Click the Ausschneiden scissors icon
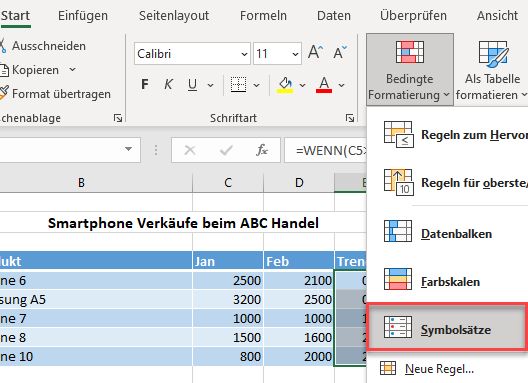This screenshot has height=383, width=528. pyautogui.click(x=3, y=45)
